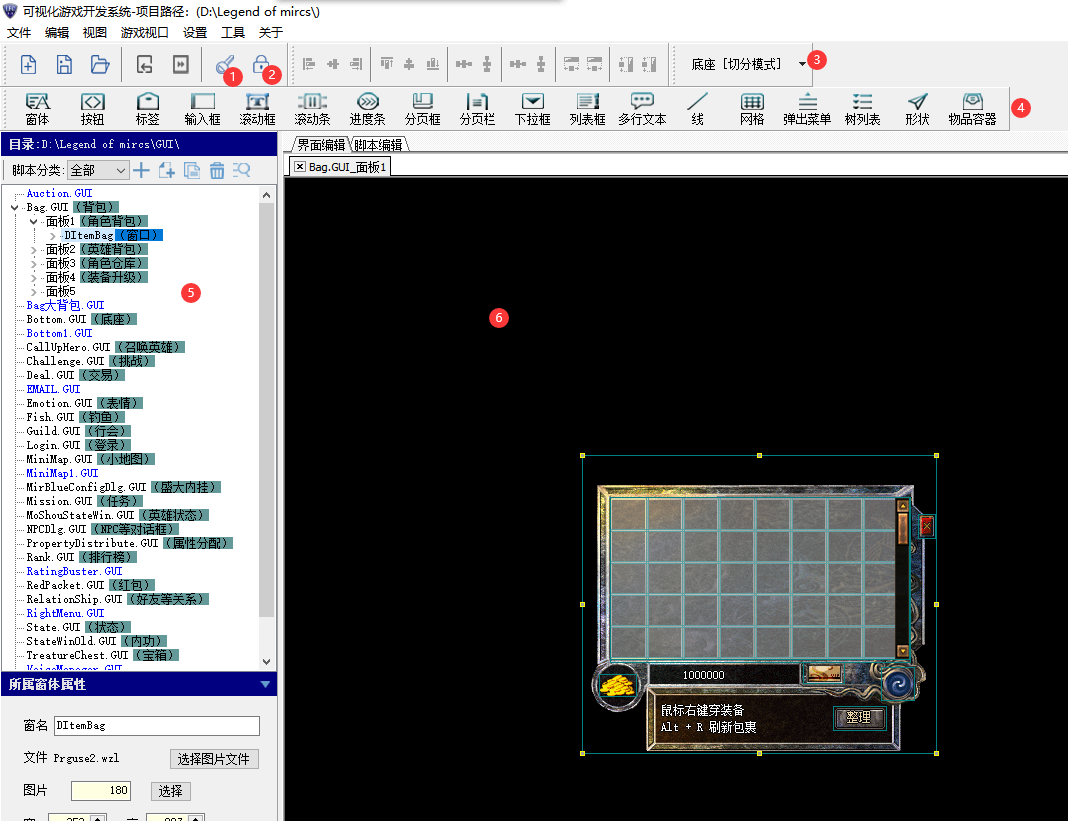The width and height of the screenshot is (1068, 821).
Task: Click the align right icon
Action: coord(356,64)
